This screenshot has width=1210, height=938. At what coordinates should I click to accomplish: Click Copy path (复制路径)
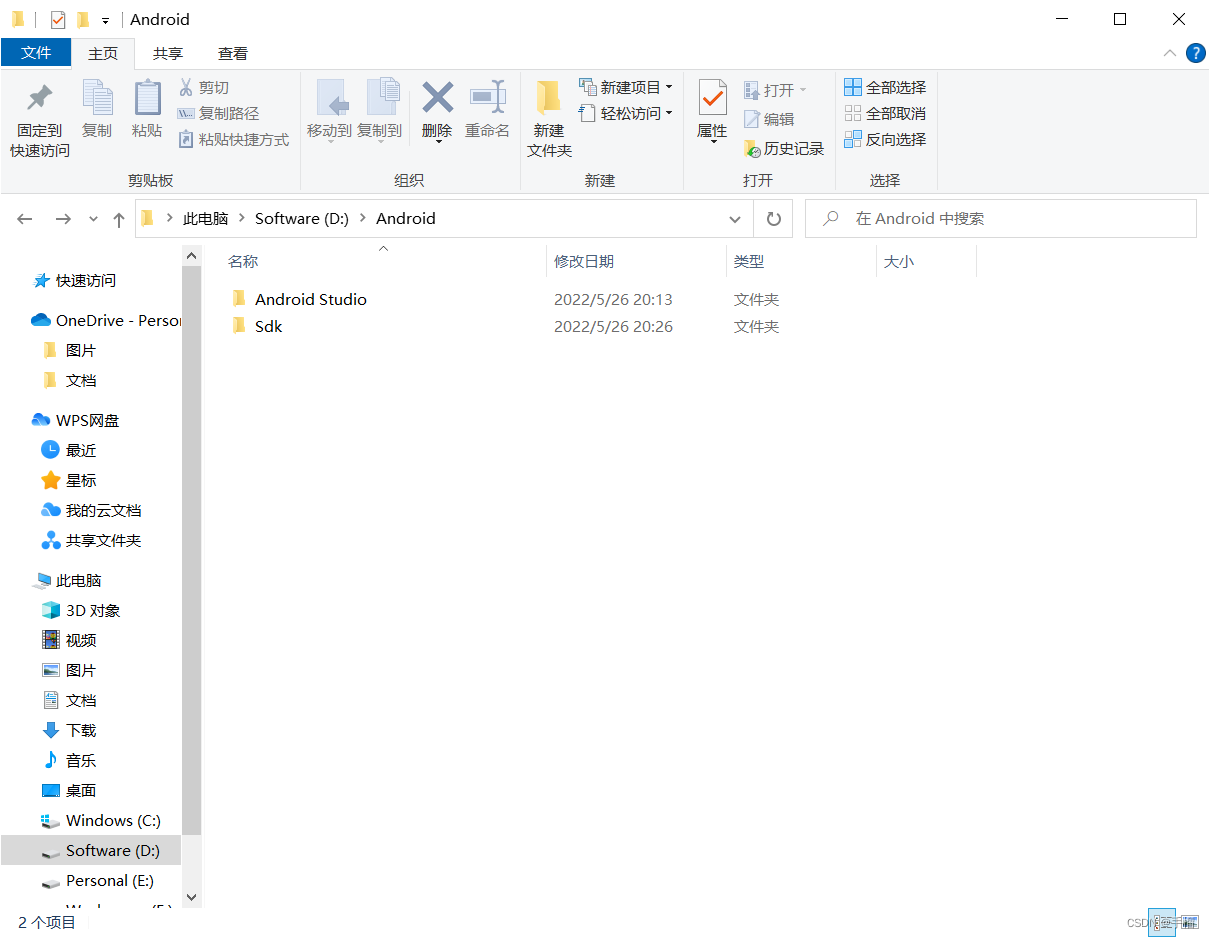218,114
